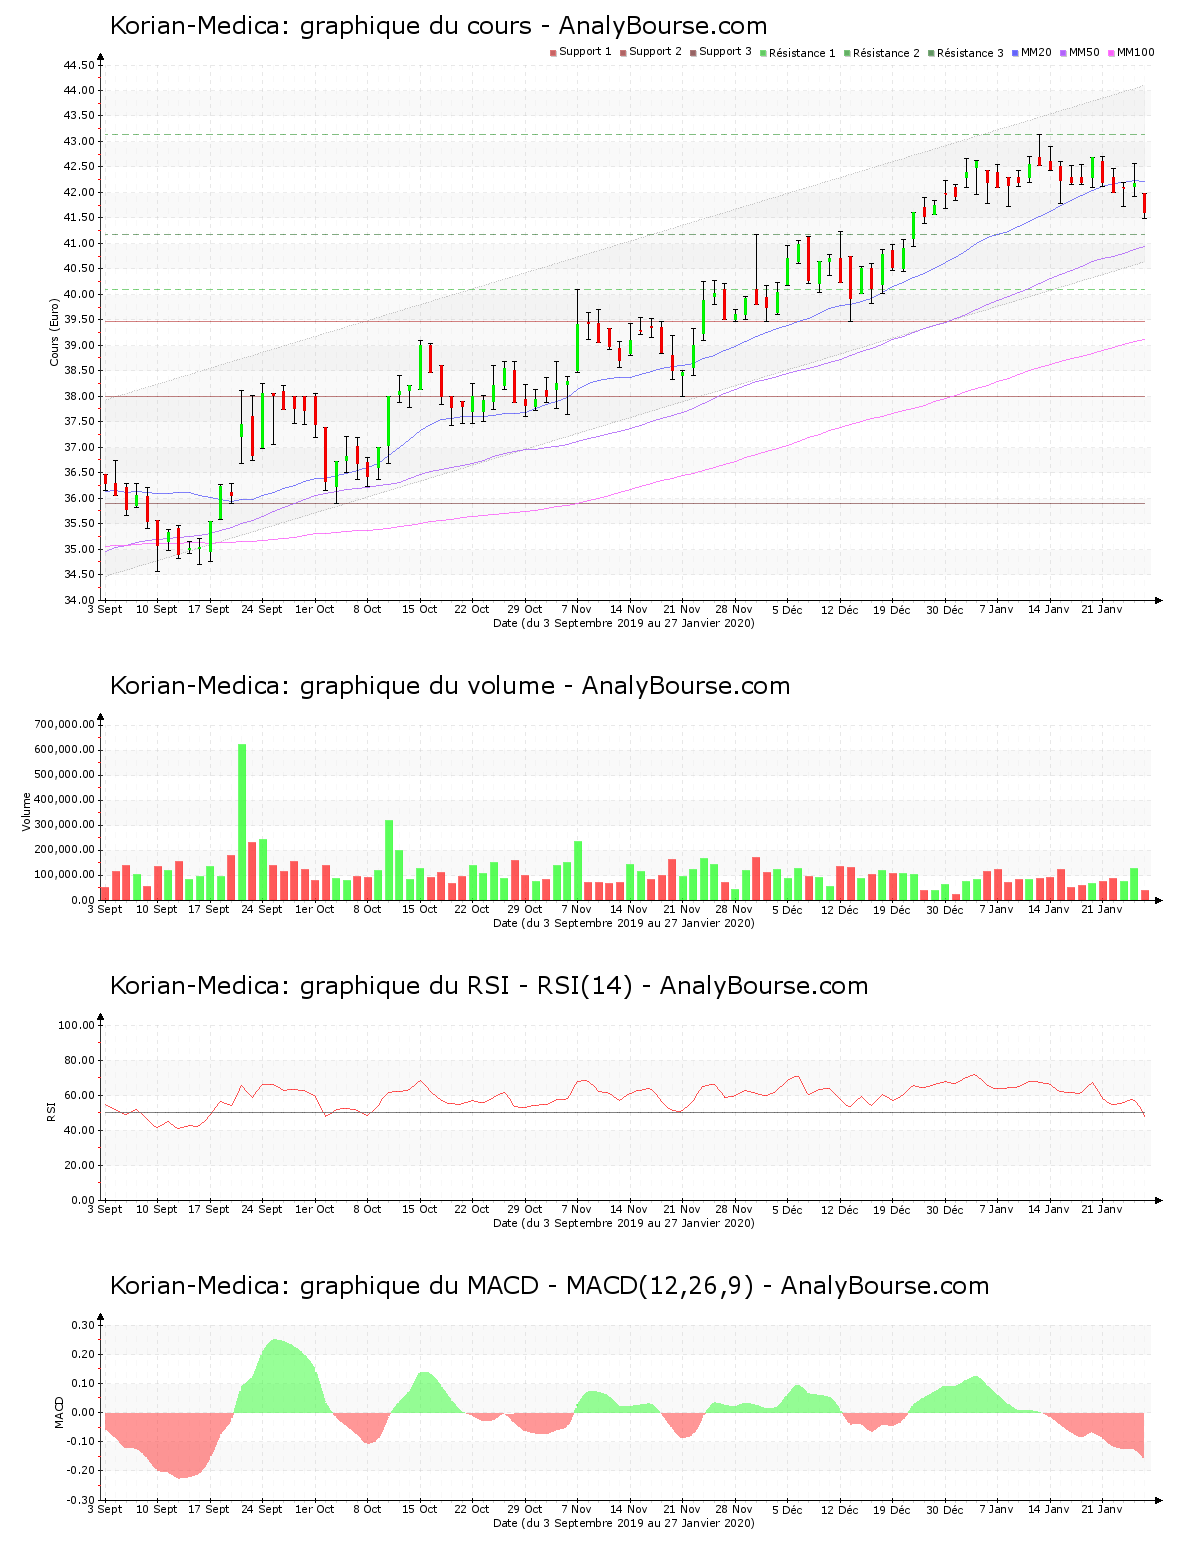
Task: Click the 700,000.00 value on volume axis
Action: tap(64, 725)
